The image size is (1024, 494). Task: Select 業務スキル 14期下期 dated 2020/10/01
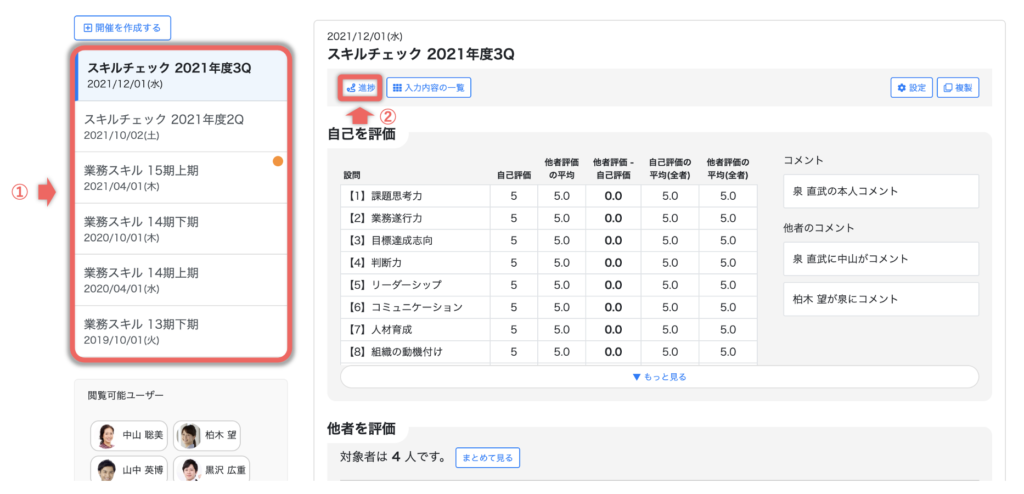[x=182, y=229]
